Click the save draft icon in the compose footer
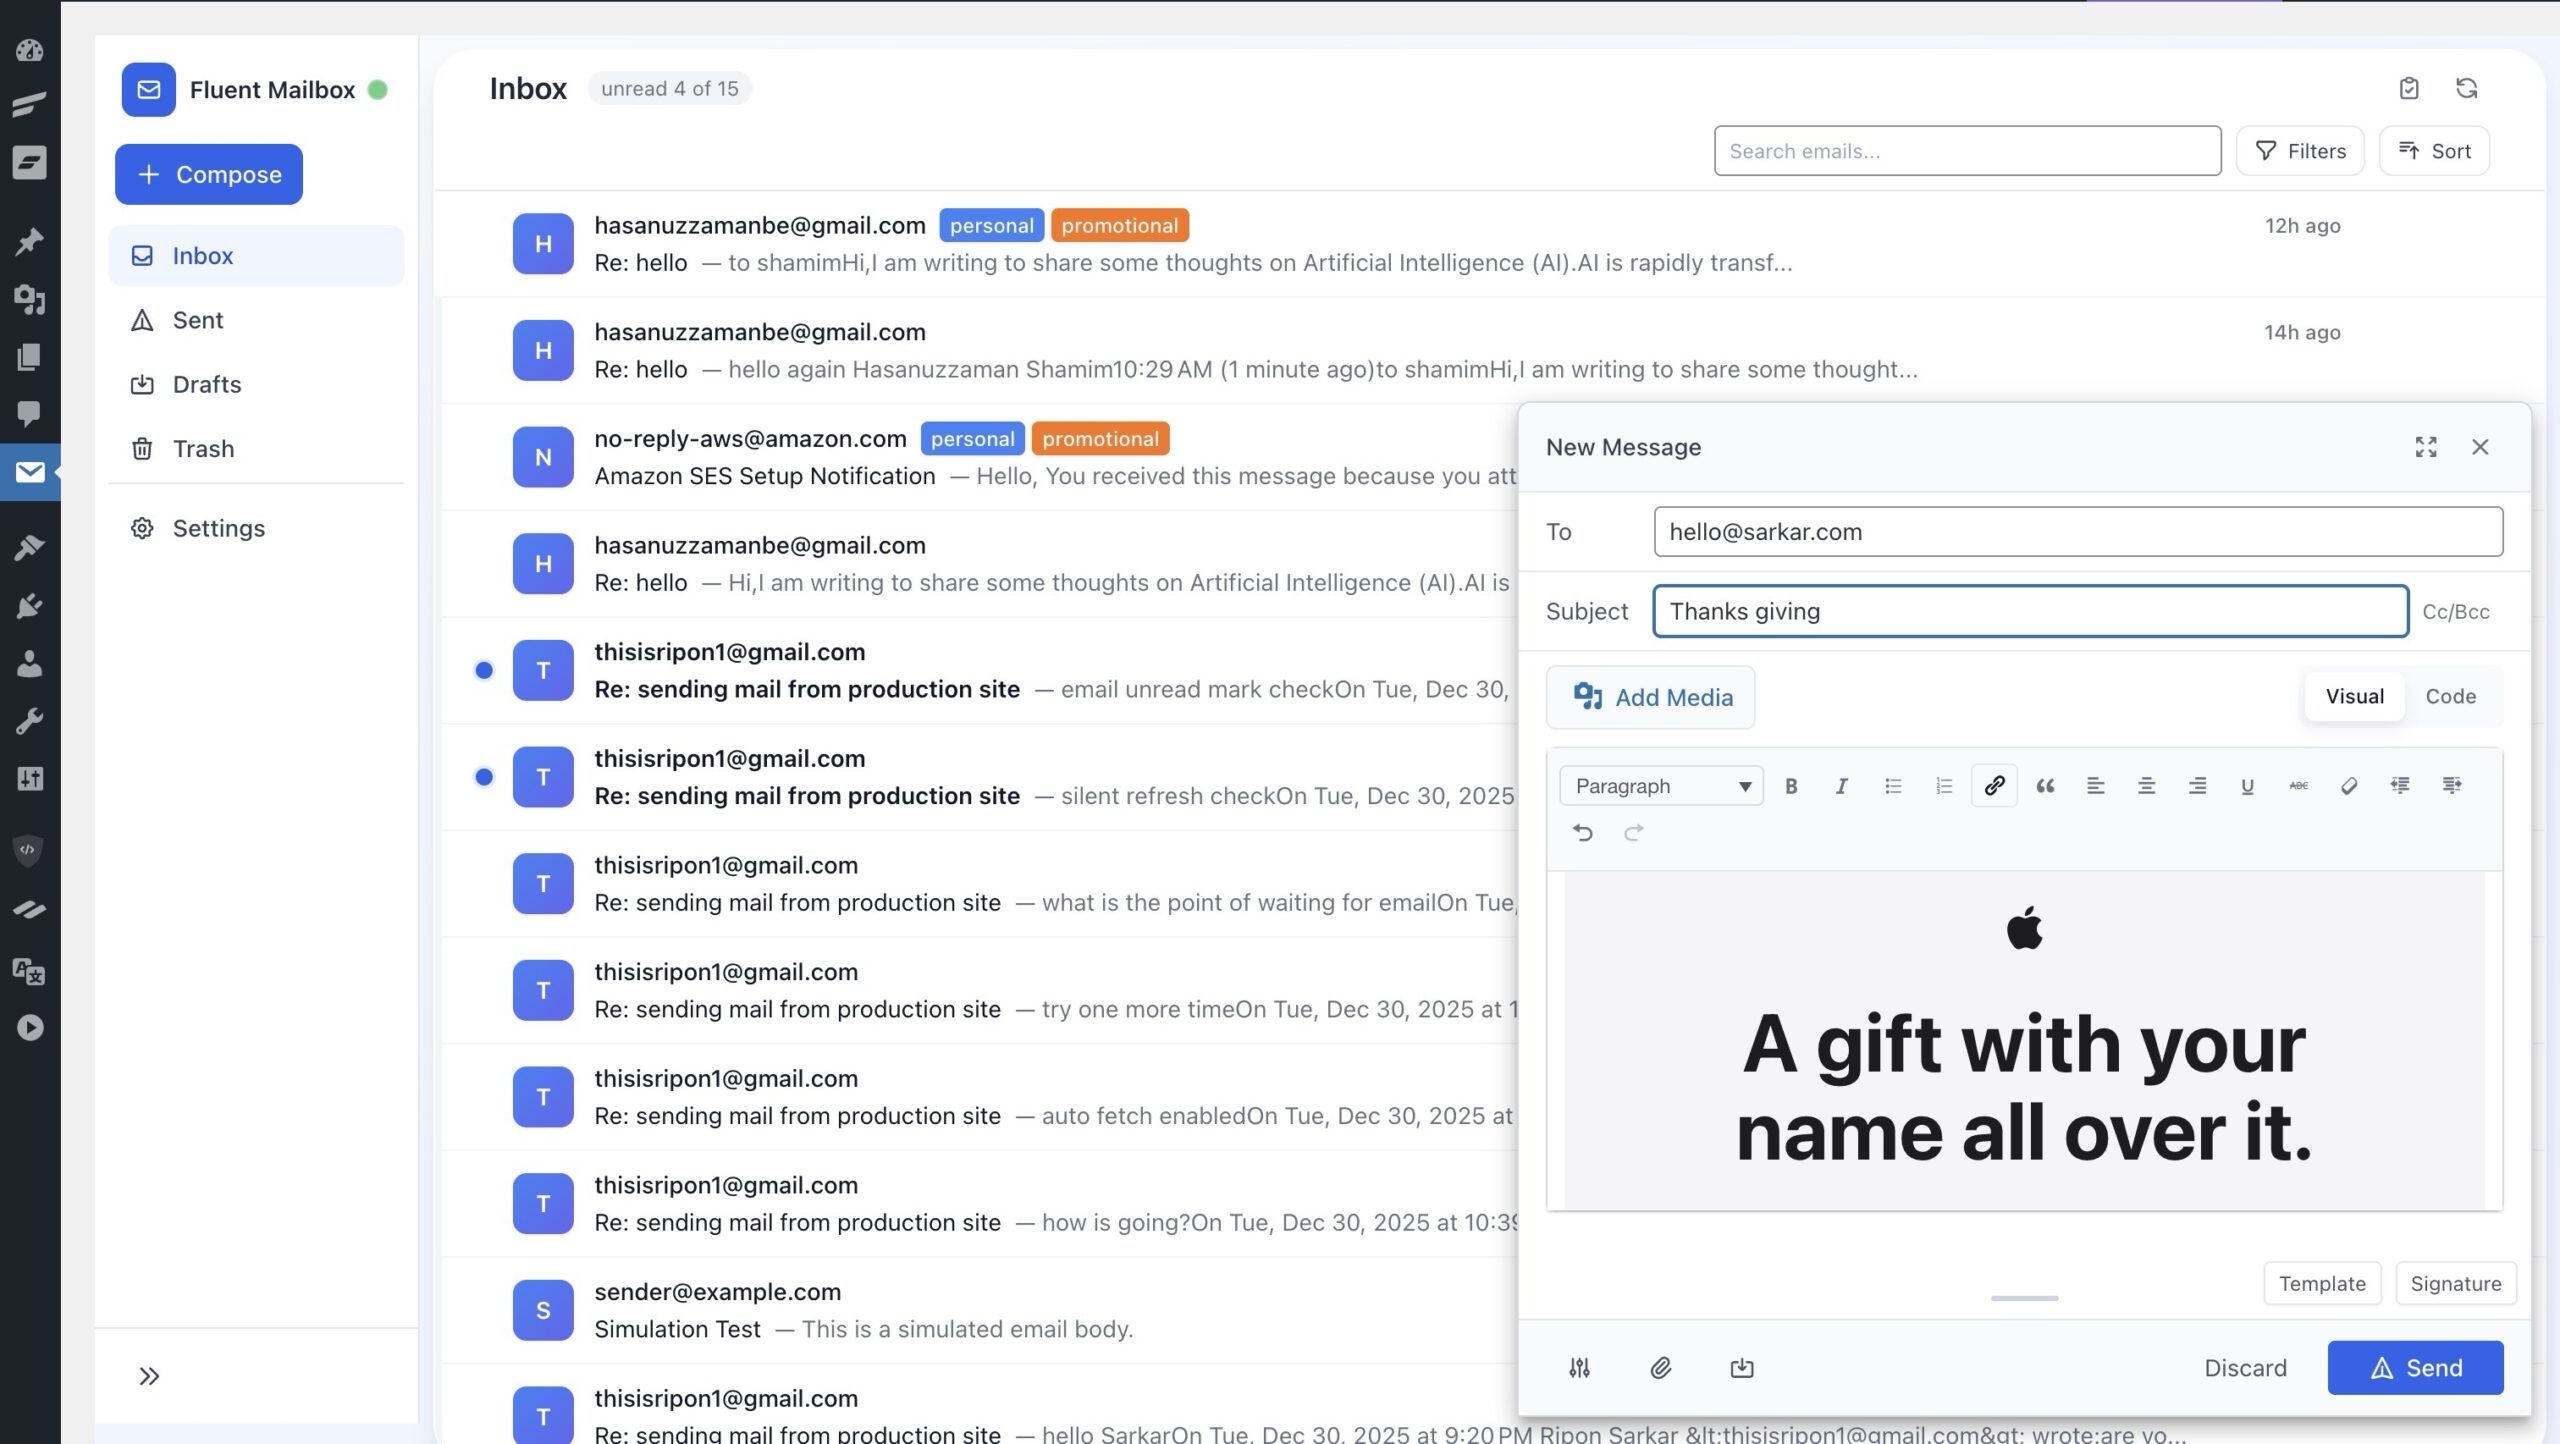Screen dimensions: 2560x1444 point(1742,1368)
